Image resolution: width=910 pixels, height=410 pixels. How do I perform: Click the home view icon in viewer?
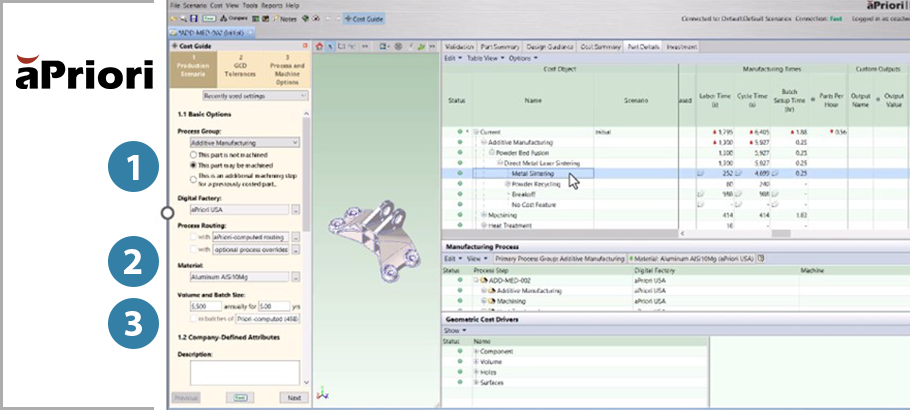point(319,46)
